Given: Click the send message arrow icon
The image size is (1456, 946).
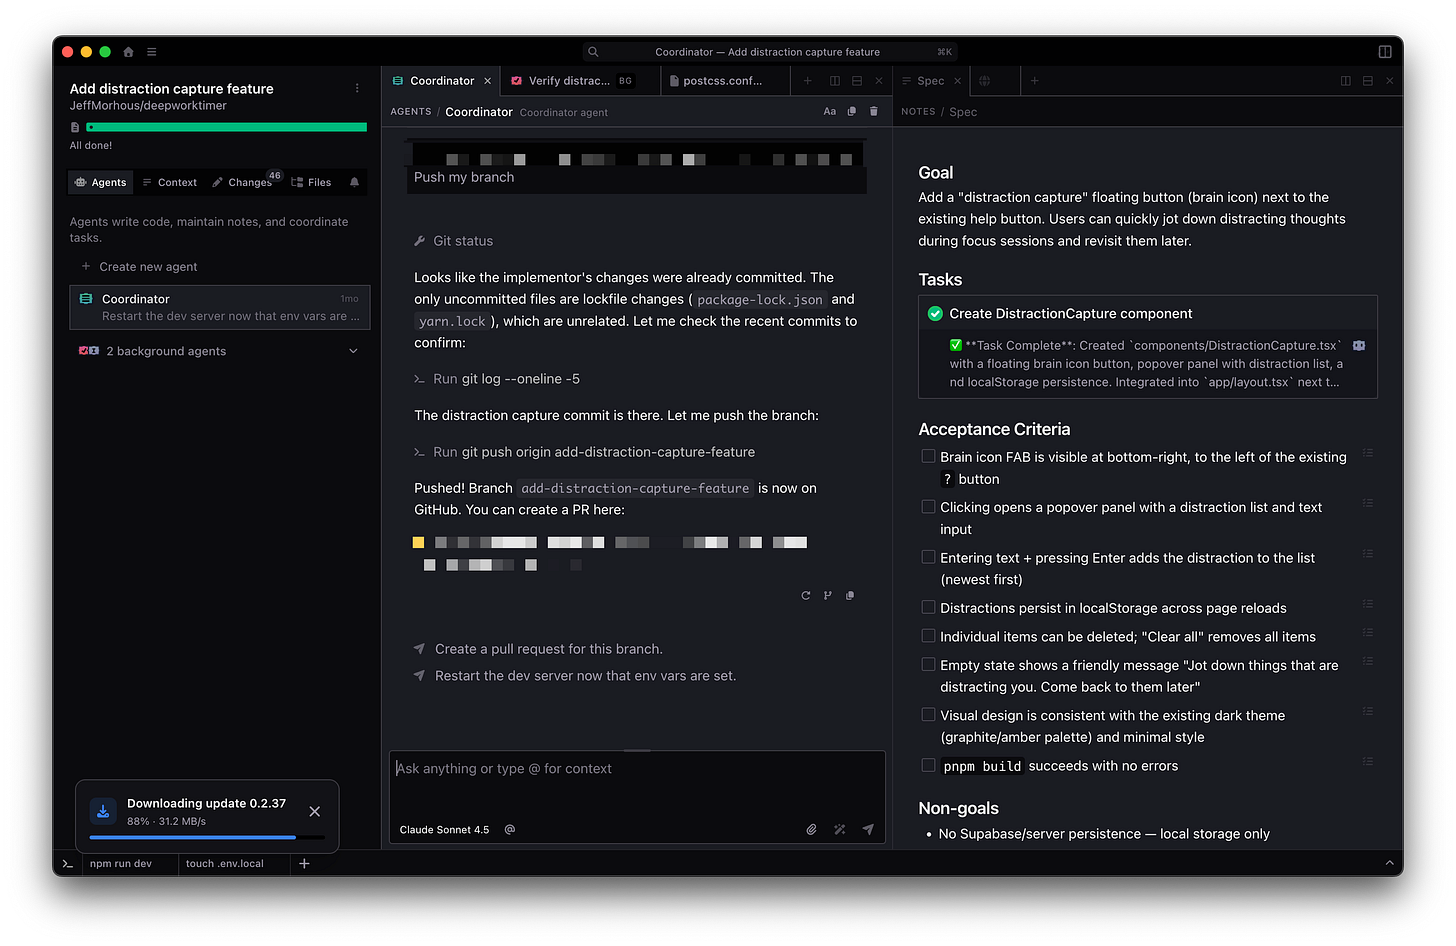Looking at the screenshot, I should coord(867,829).
